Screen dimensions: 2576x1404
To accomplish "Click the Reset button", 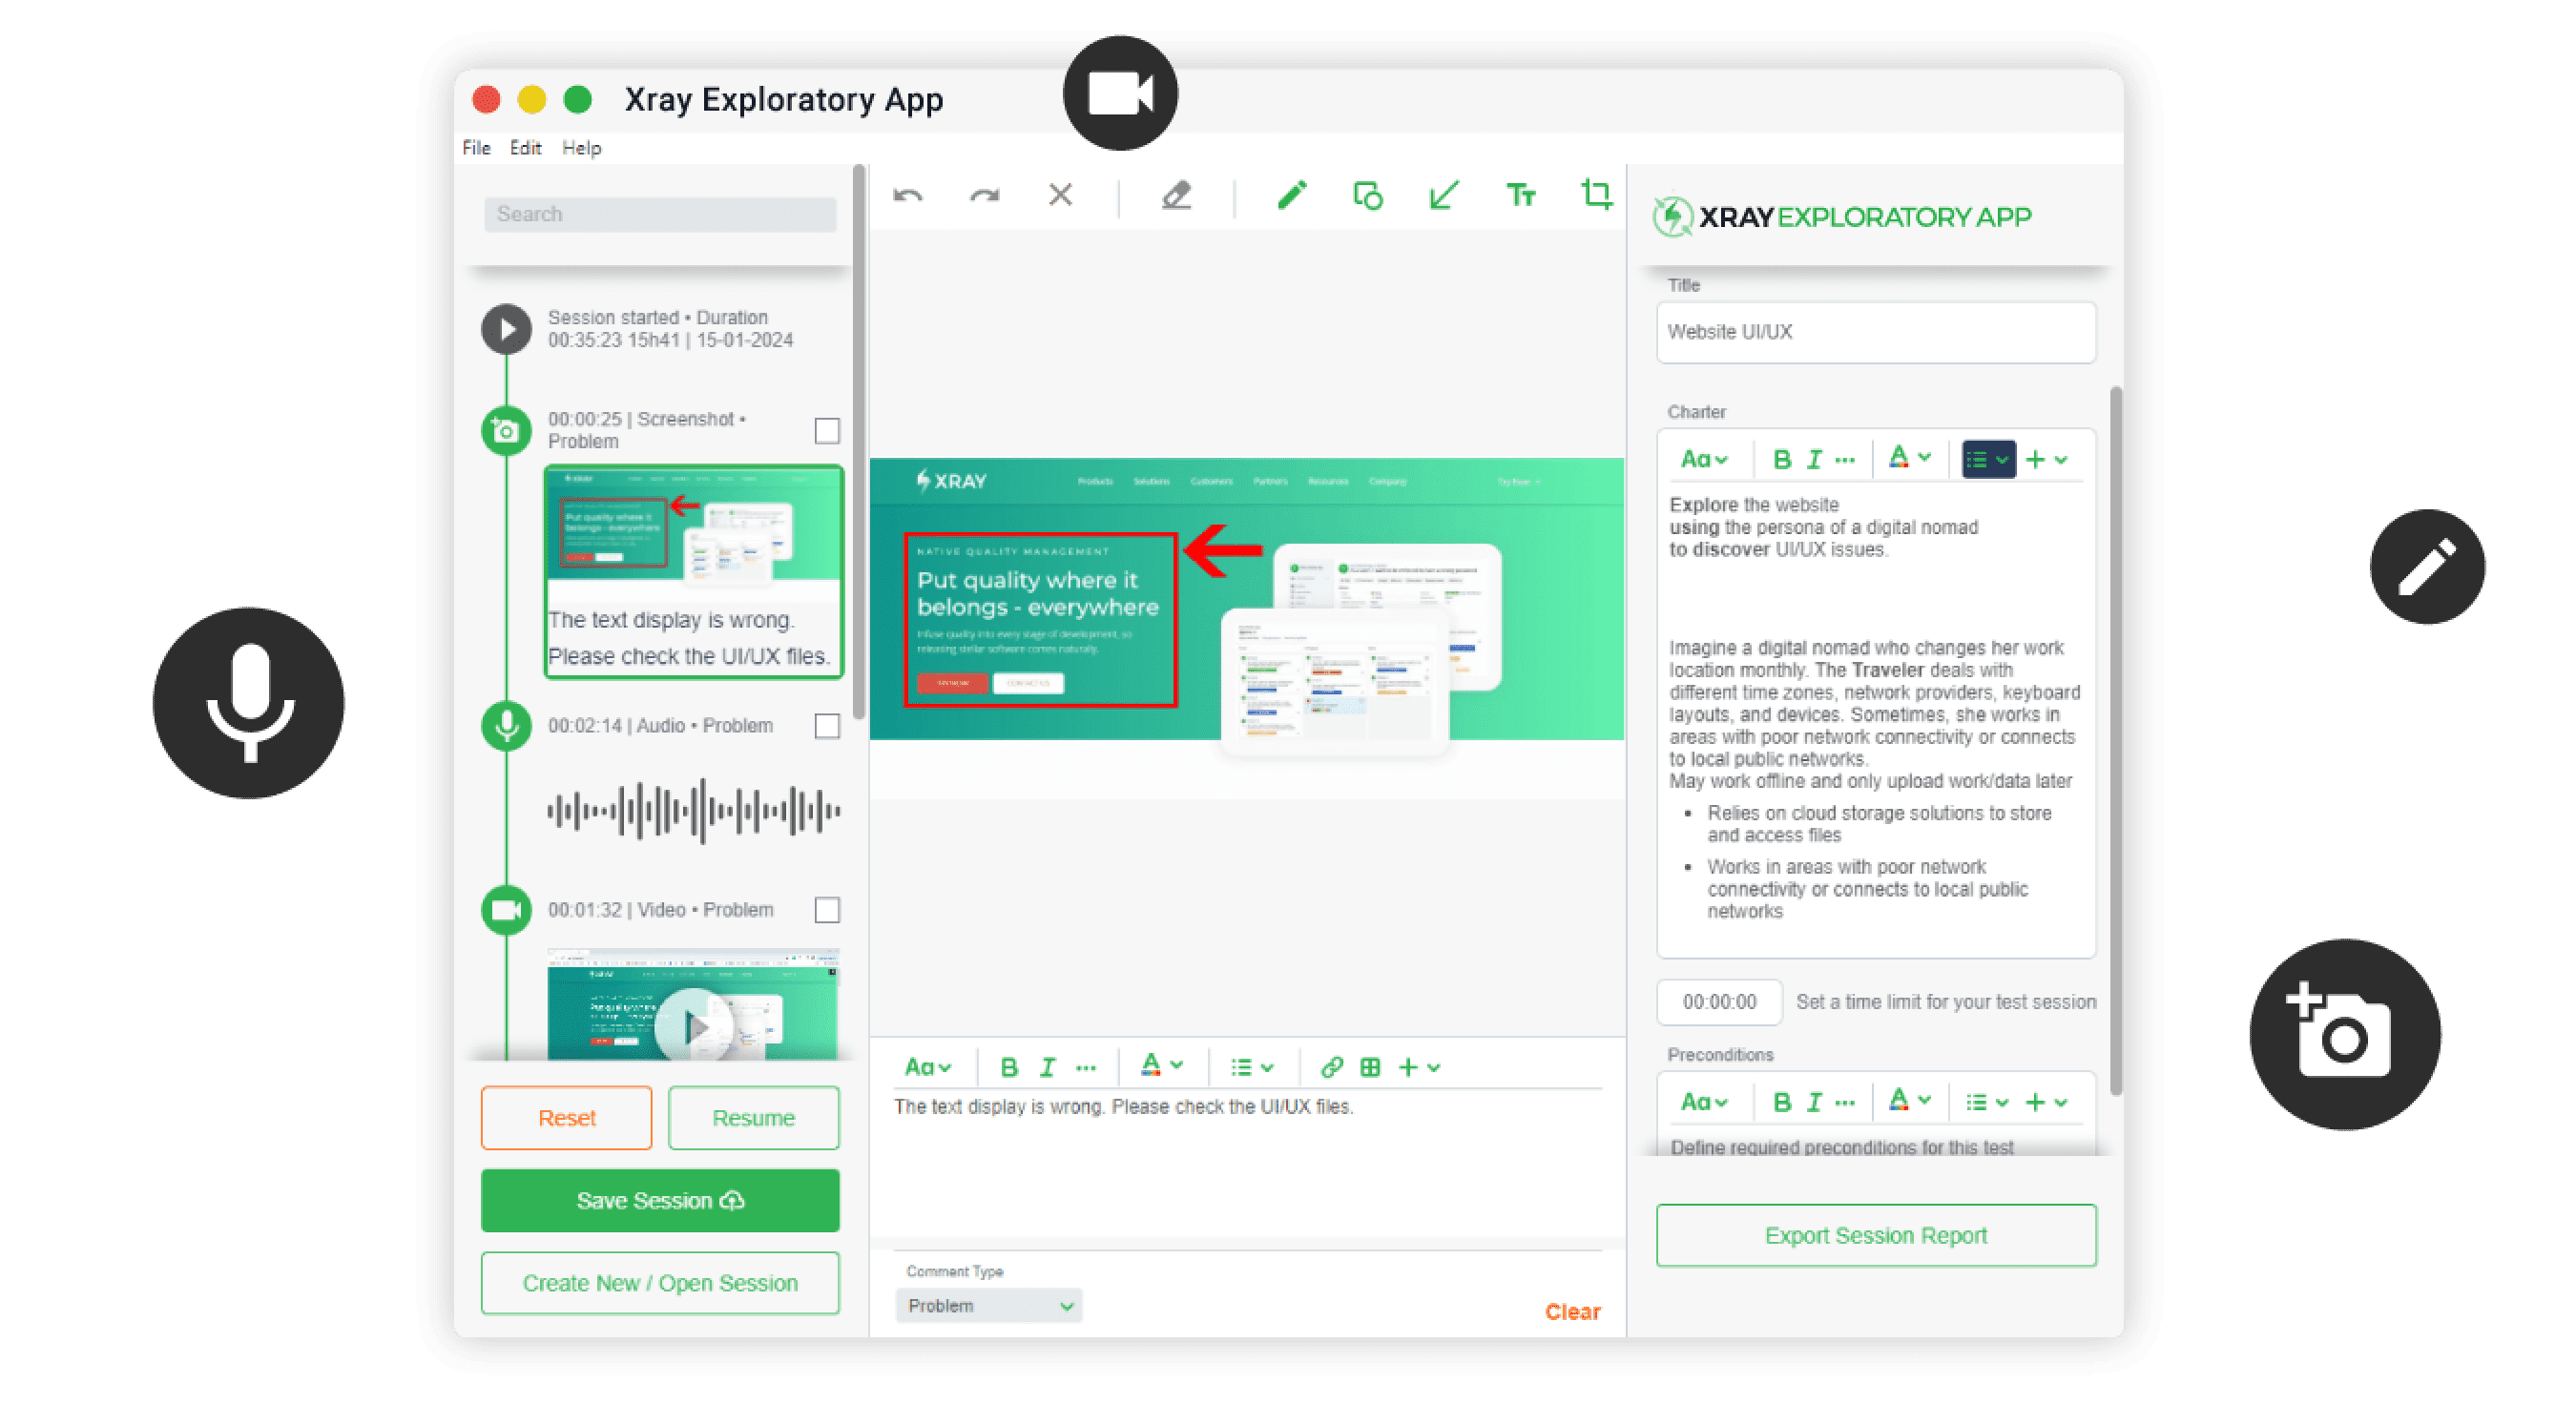I will click(x=566, y=1118).
